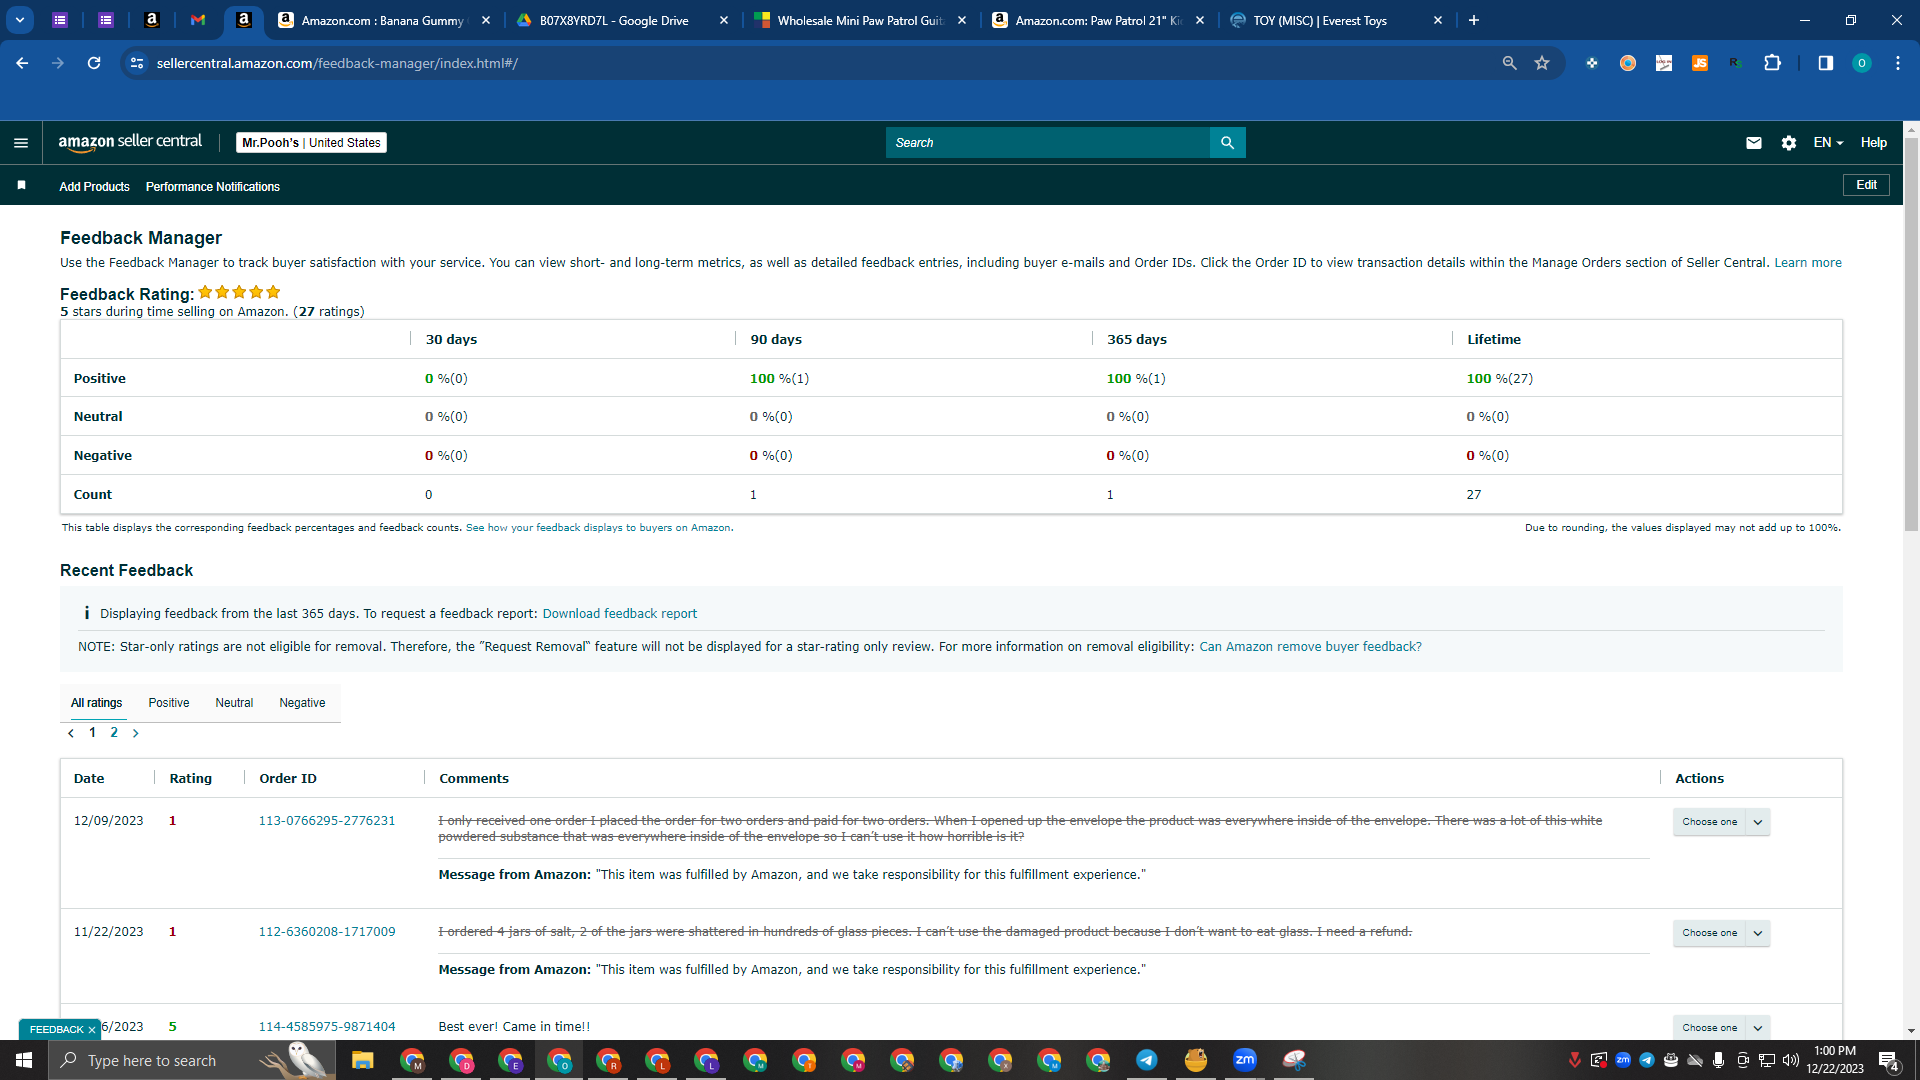
Task: Click the browser zoom magnifier icon
Action: 1509,63
